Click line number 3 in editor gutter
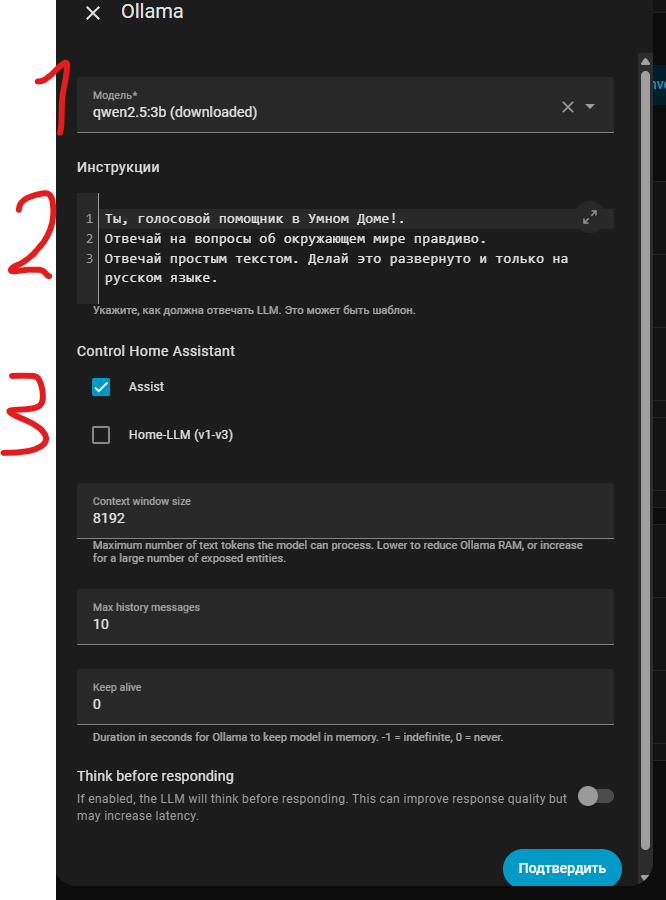 pos(90,259)
